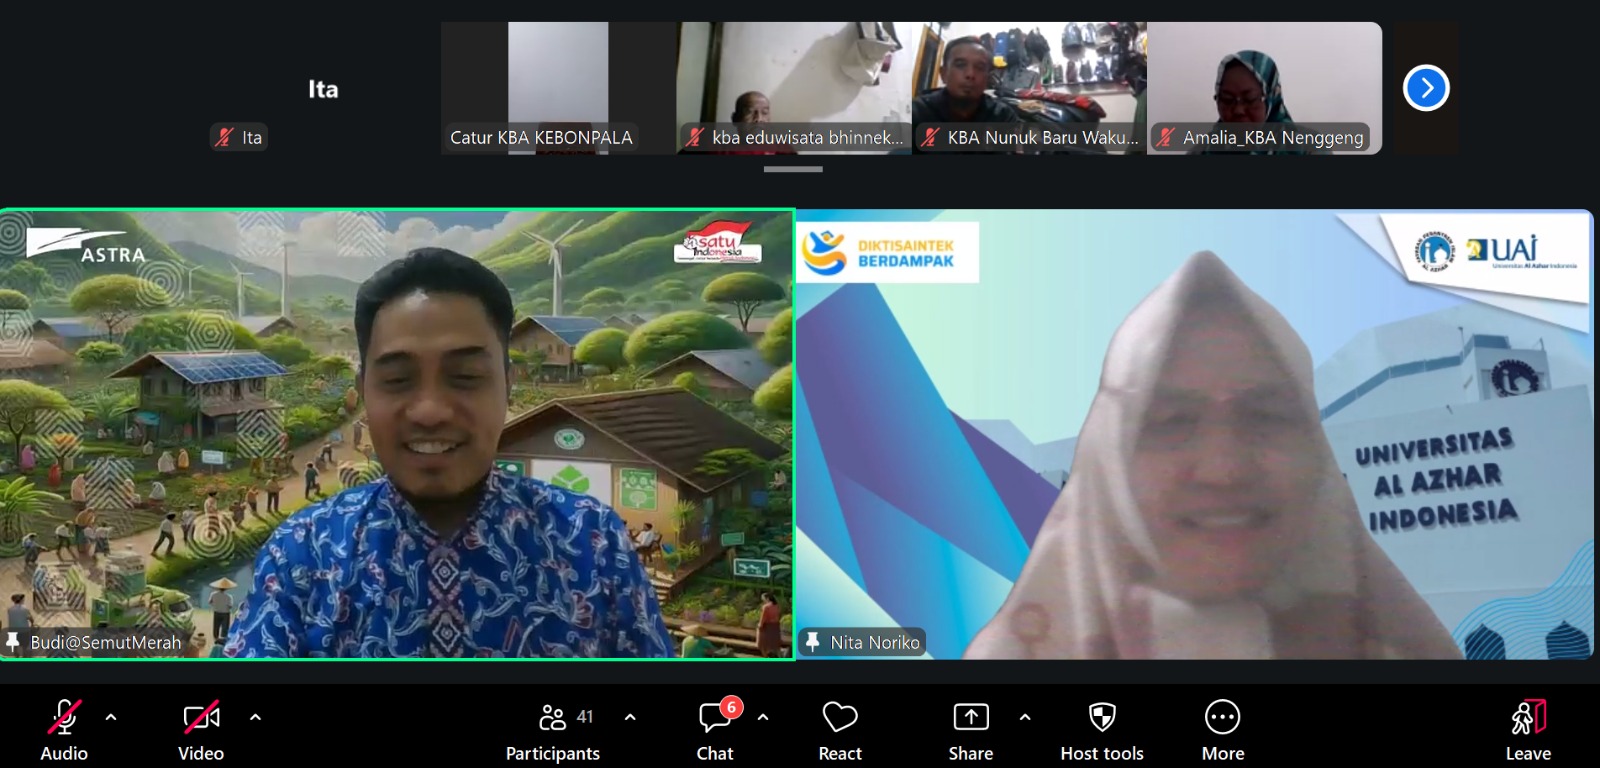1600x768 pixels.
Task: Select Catur KBA KEBONPALA video thumbnail
Action: pyautogui.click(x=558, y=88)
